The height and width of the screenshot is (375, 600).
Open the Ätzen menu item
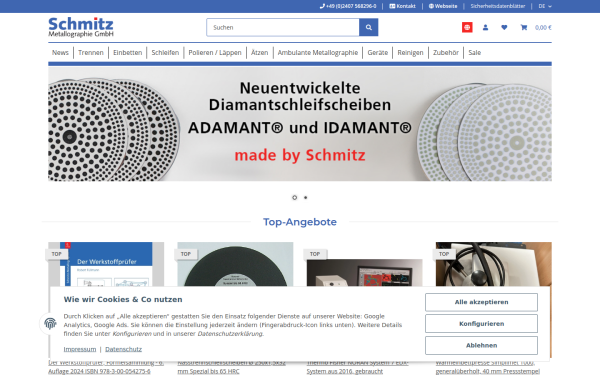pyautogui.click(x=259, y=52)
